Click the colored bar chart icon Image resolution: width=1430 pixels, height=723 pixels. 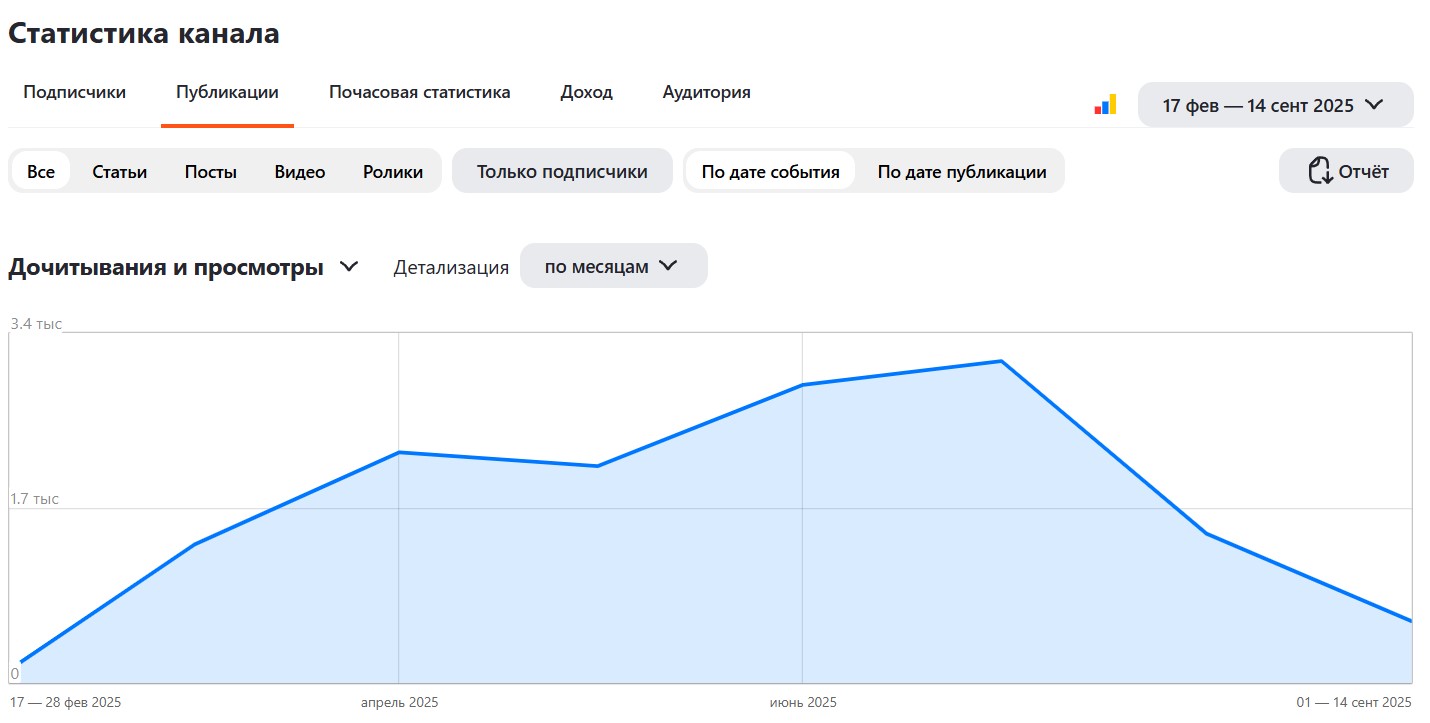(1105, 104)
